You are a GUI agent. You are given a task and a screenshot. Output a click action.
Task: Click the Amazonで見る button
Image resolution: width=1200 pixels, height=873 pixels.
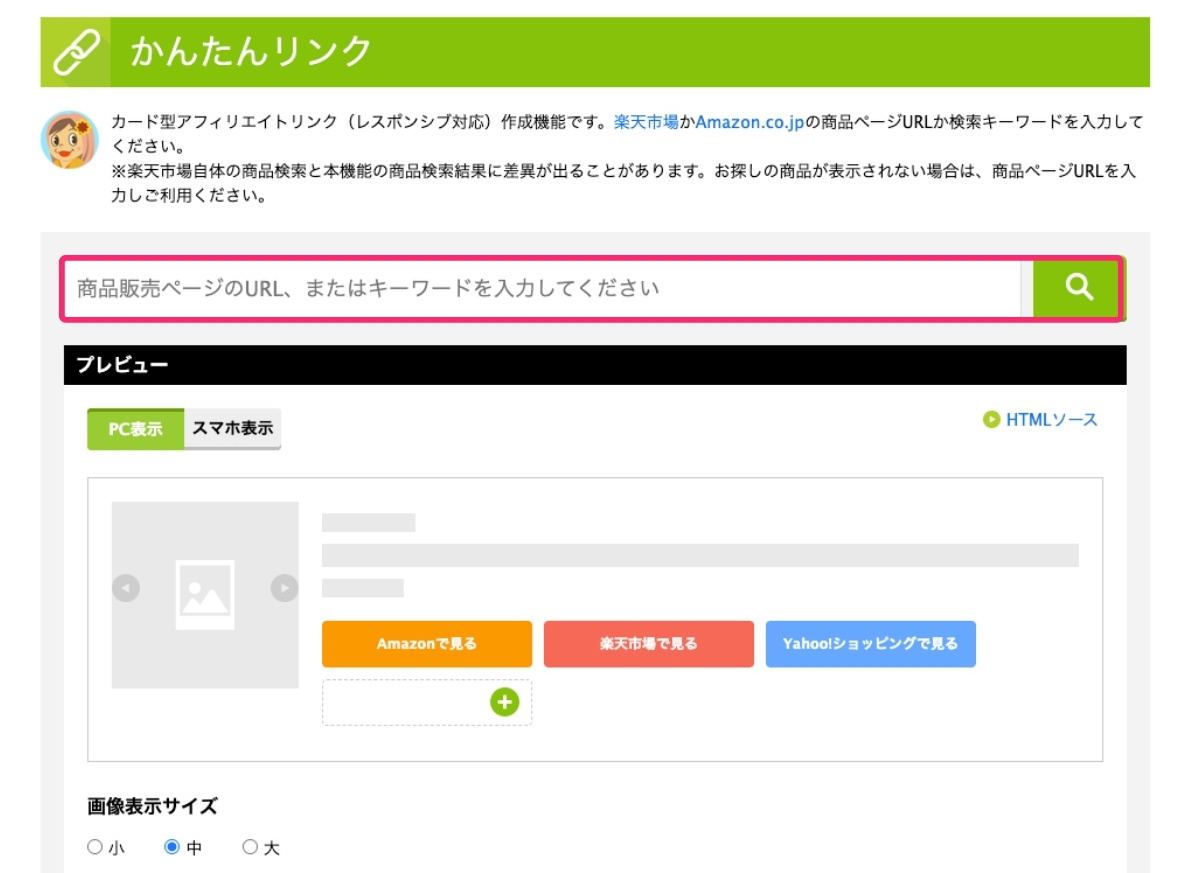(427, 644)
